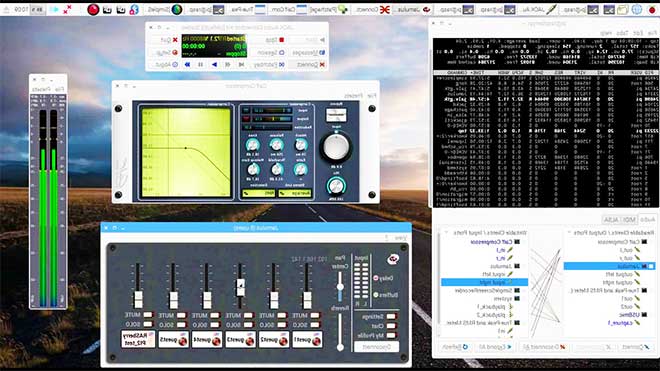The image size is (660, 371).
Task: Solo guest3 channel in Jamulus
Action: (x=248, y=324)
